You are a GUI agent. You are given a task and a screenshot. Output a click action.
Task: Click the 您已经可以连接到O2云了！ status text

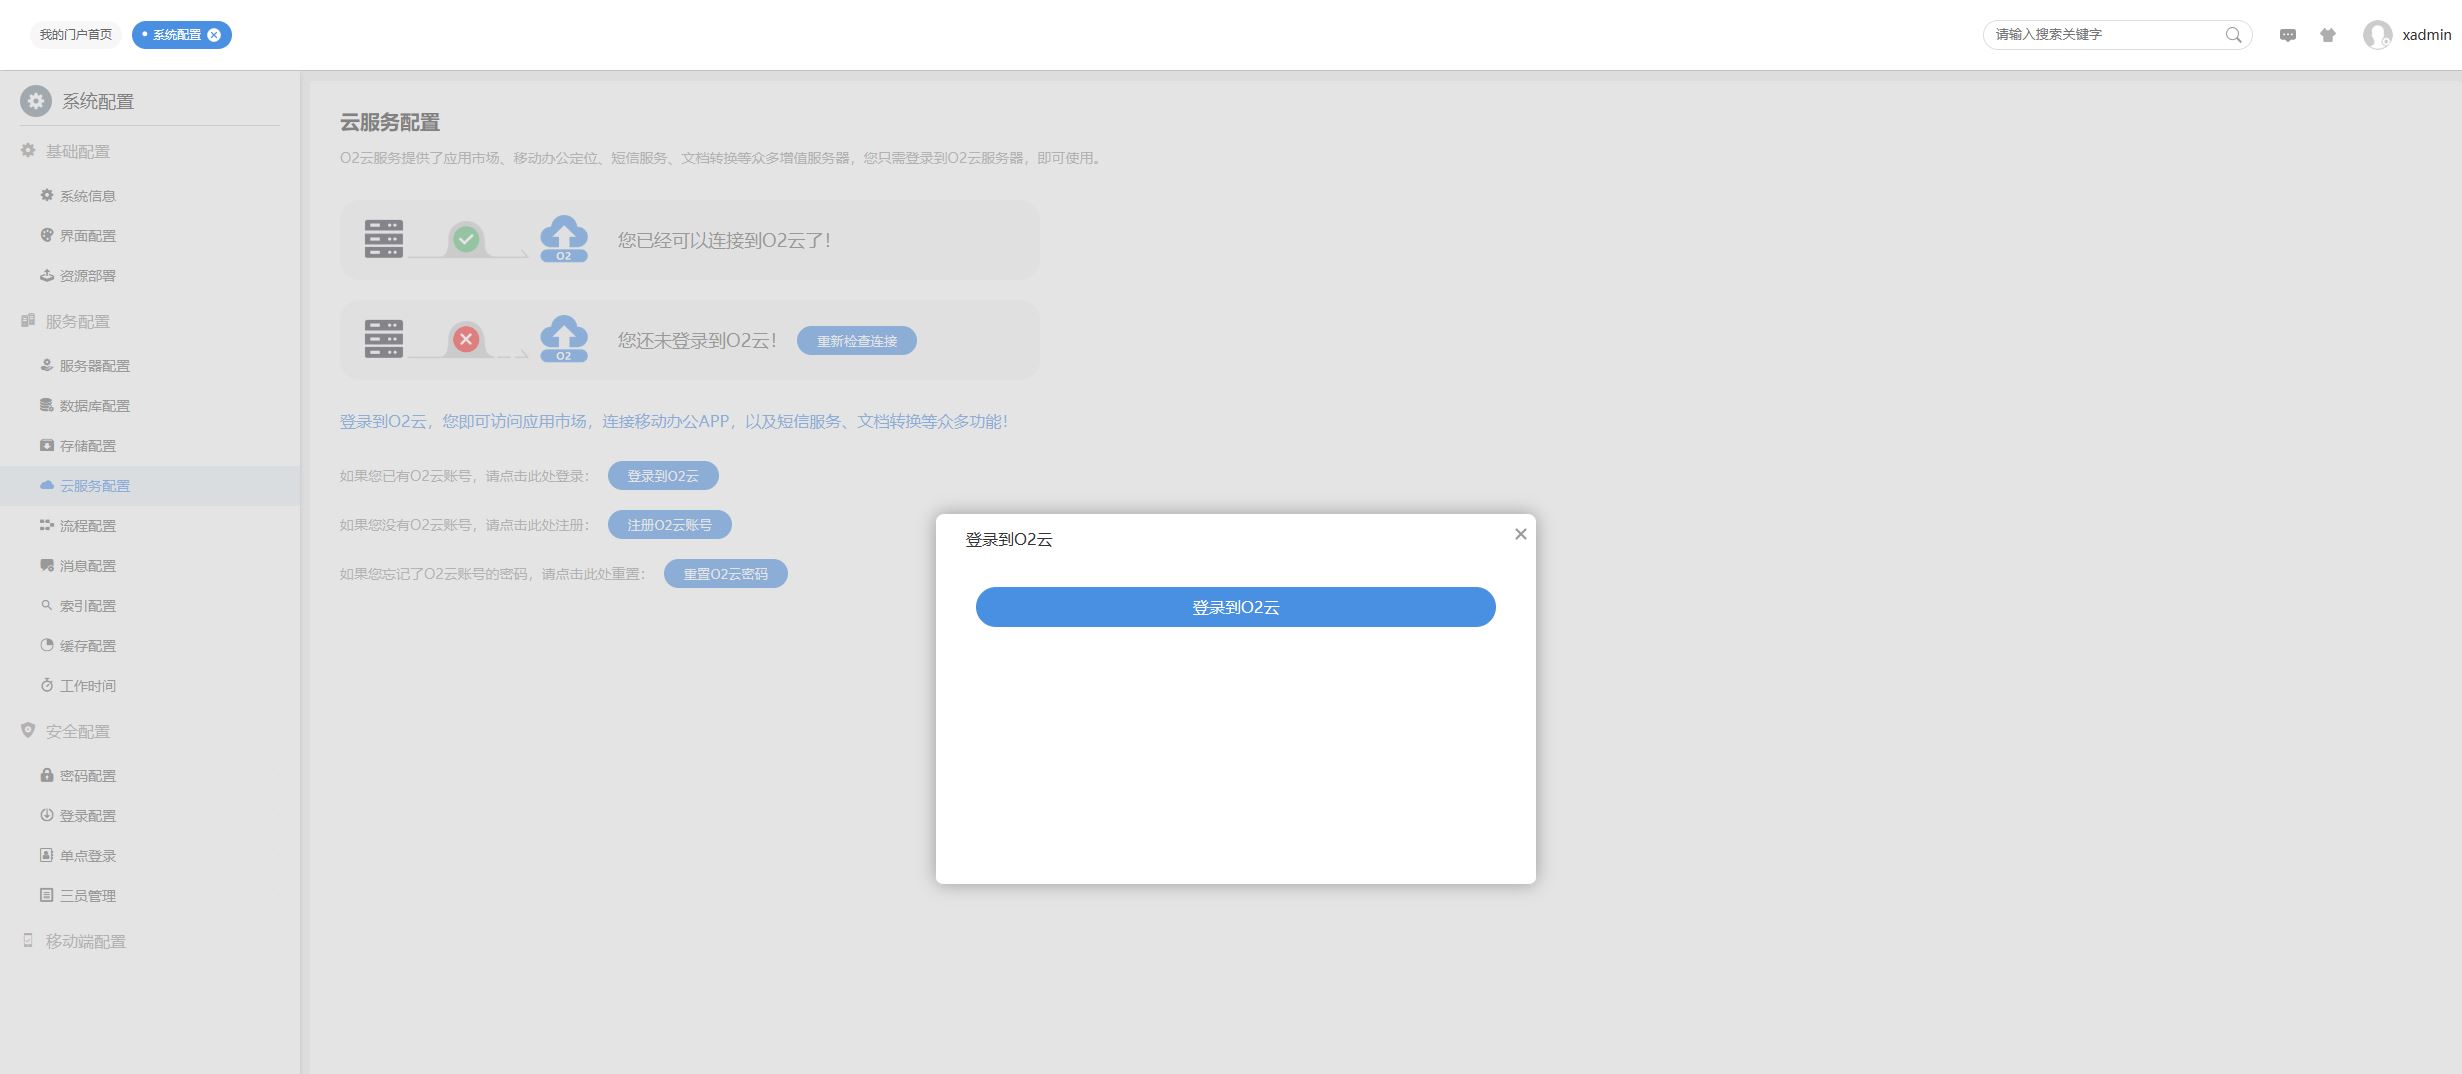click(x=725, y=240)
